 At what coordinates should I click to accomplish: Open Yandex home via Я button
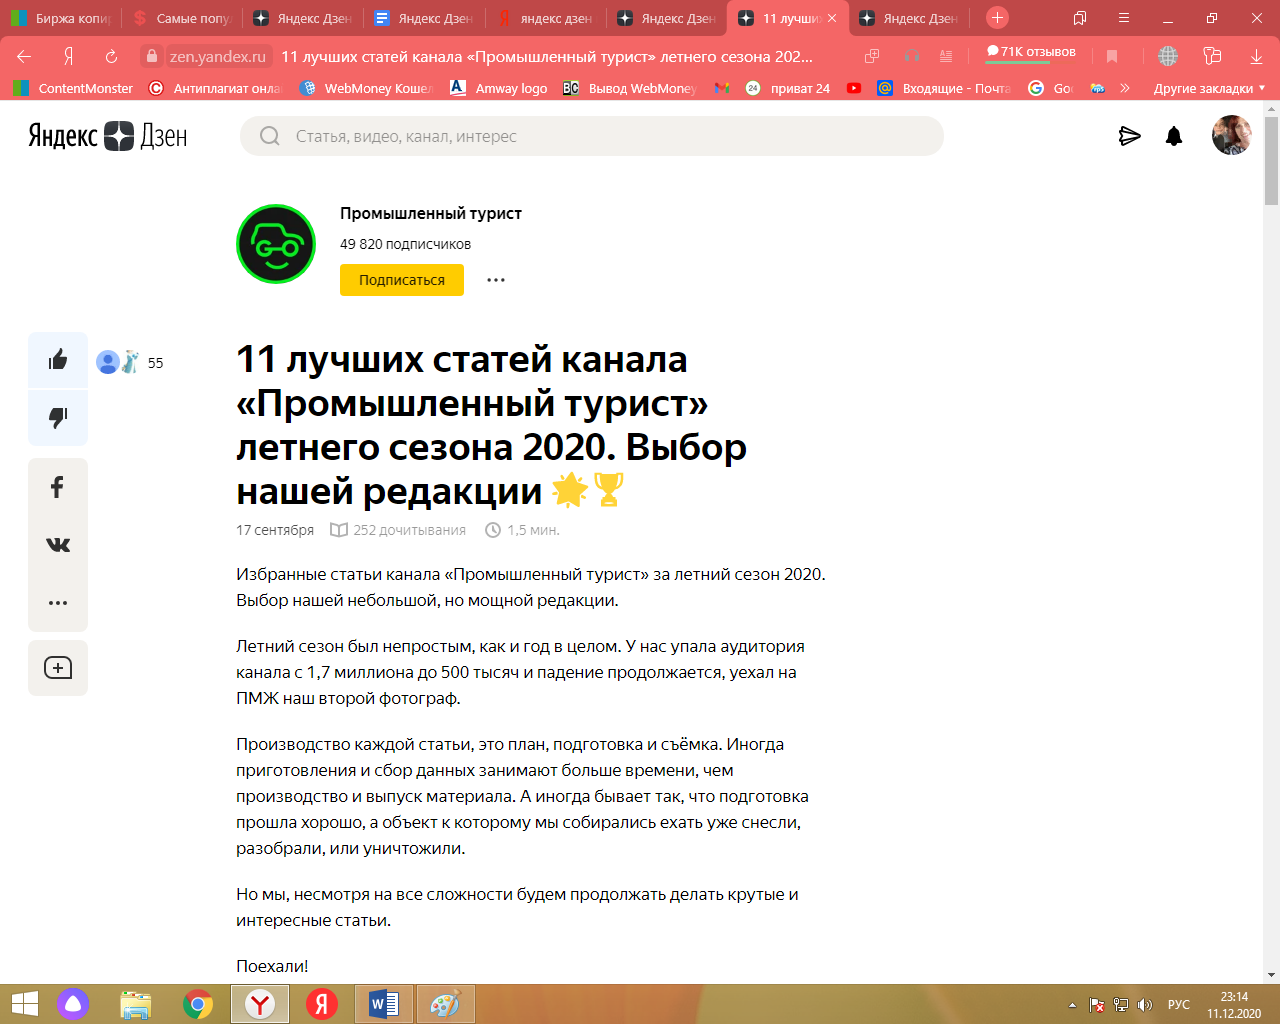pos(68,56)
